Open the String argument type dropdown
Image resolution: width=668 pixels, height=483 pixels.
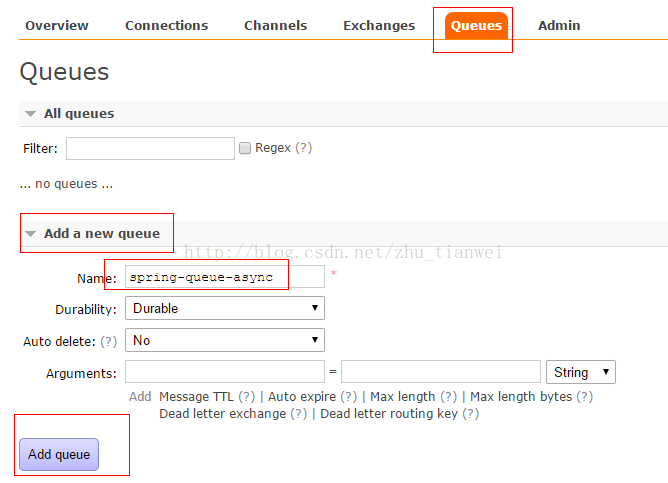[x=581, y=372]
